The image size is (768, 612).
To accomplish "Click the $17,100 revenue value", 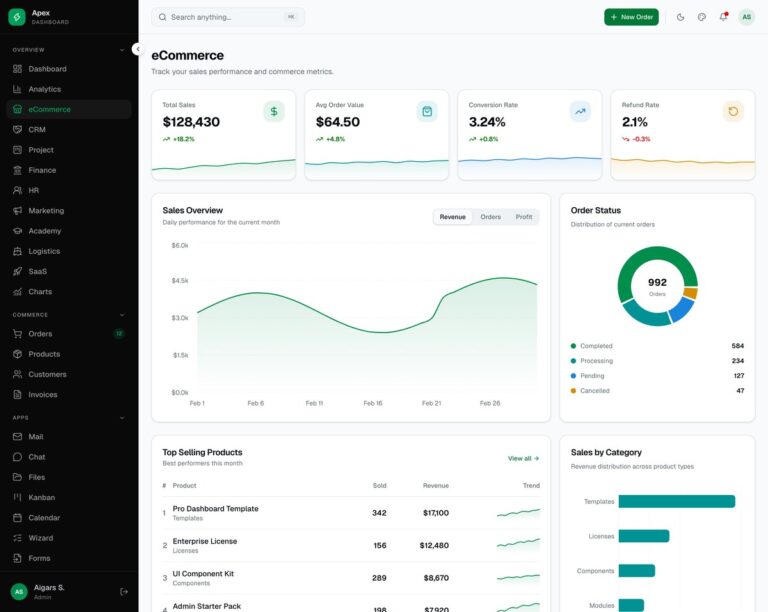I will pyautogui.click(x=436, y=513).
